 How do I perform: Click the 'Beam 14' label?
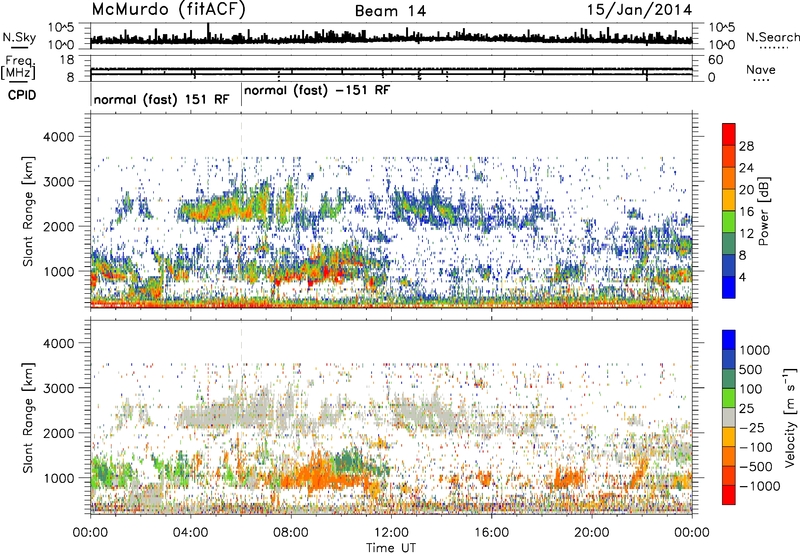click(390, 11)
